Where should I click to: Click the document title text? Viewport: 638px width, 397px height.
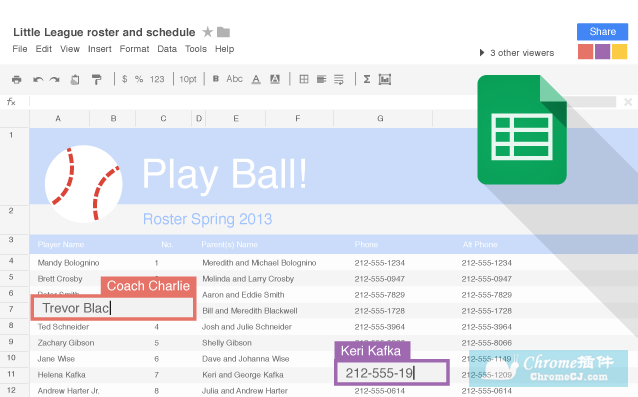(x=104, y=32)
